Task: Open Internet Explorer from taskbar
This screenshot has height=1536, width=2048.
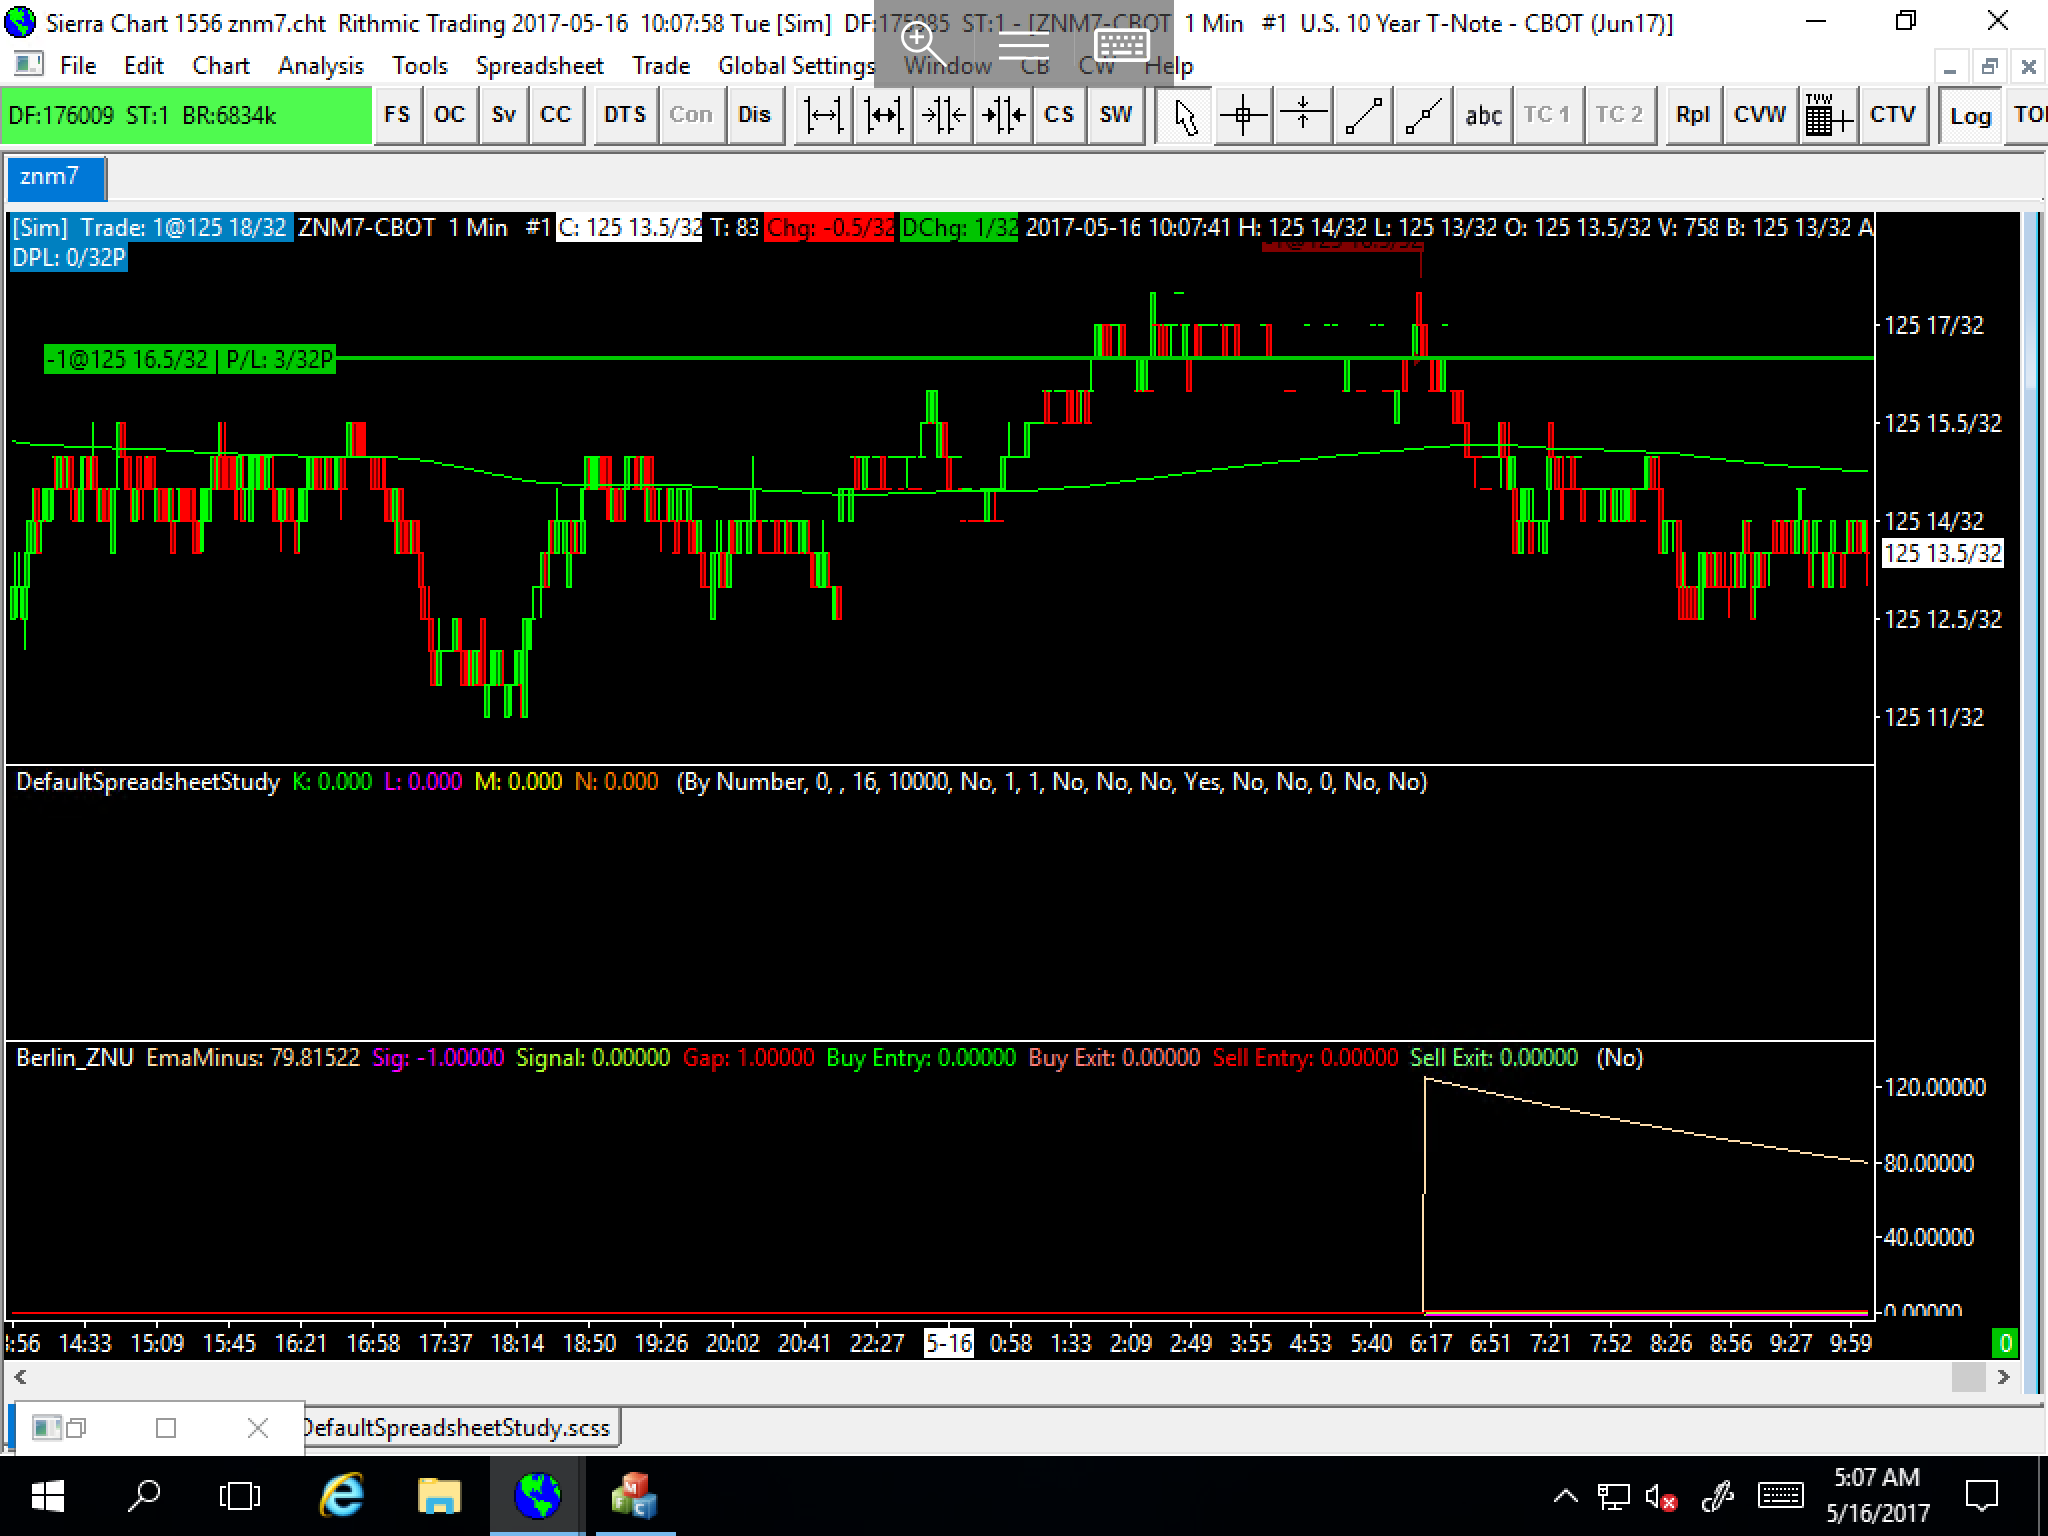Action: pyautogui.click(x=341, y=1497)
